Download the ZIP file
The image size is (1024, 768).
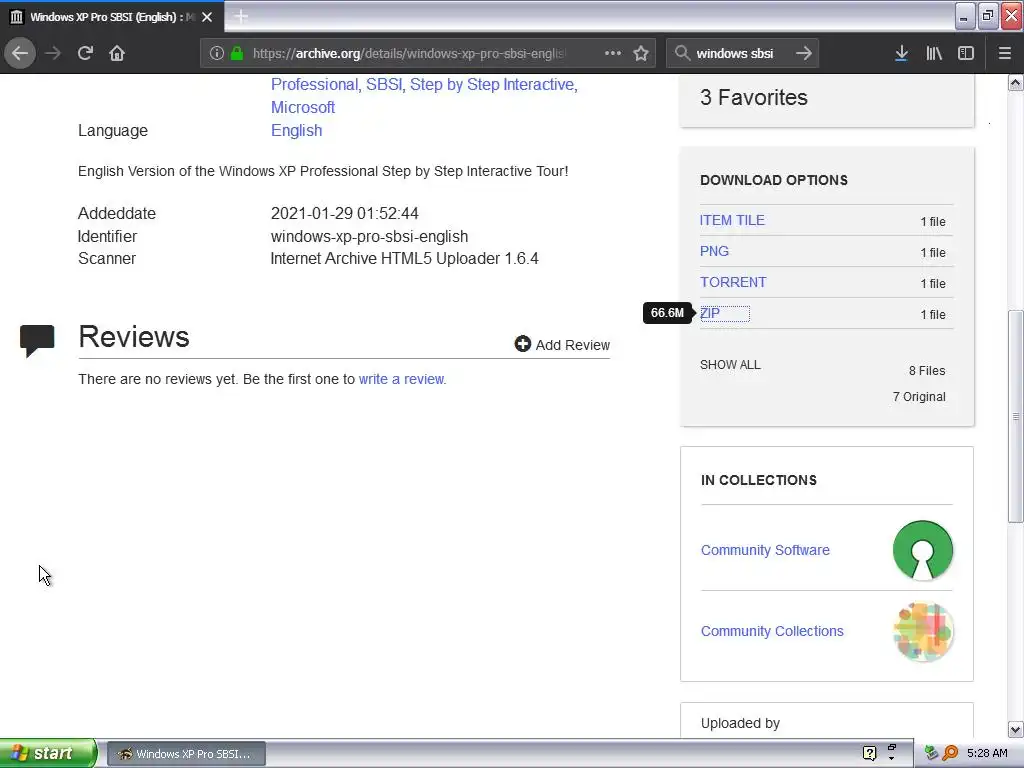(x=710, y=313)
